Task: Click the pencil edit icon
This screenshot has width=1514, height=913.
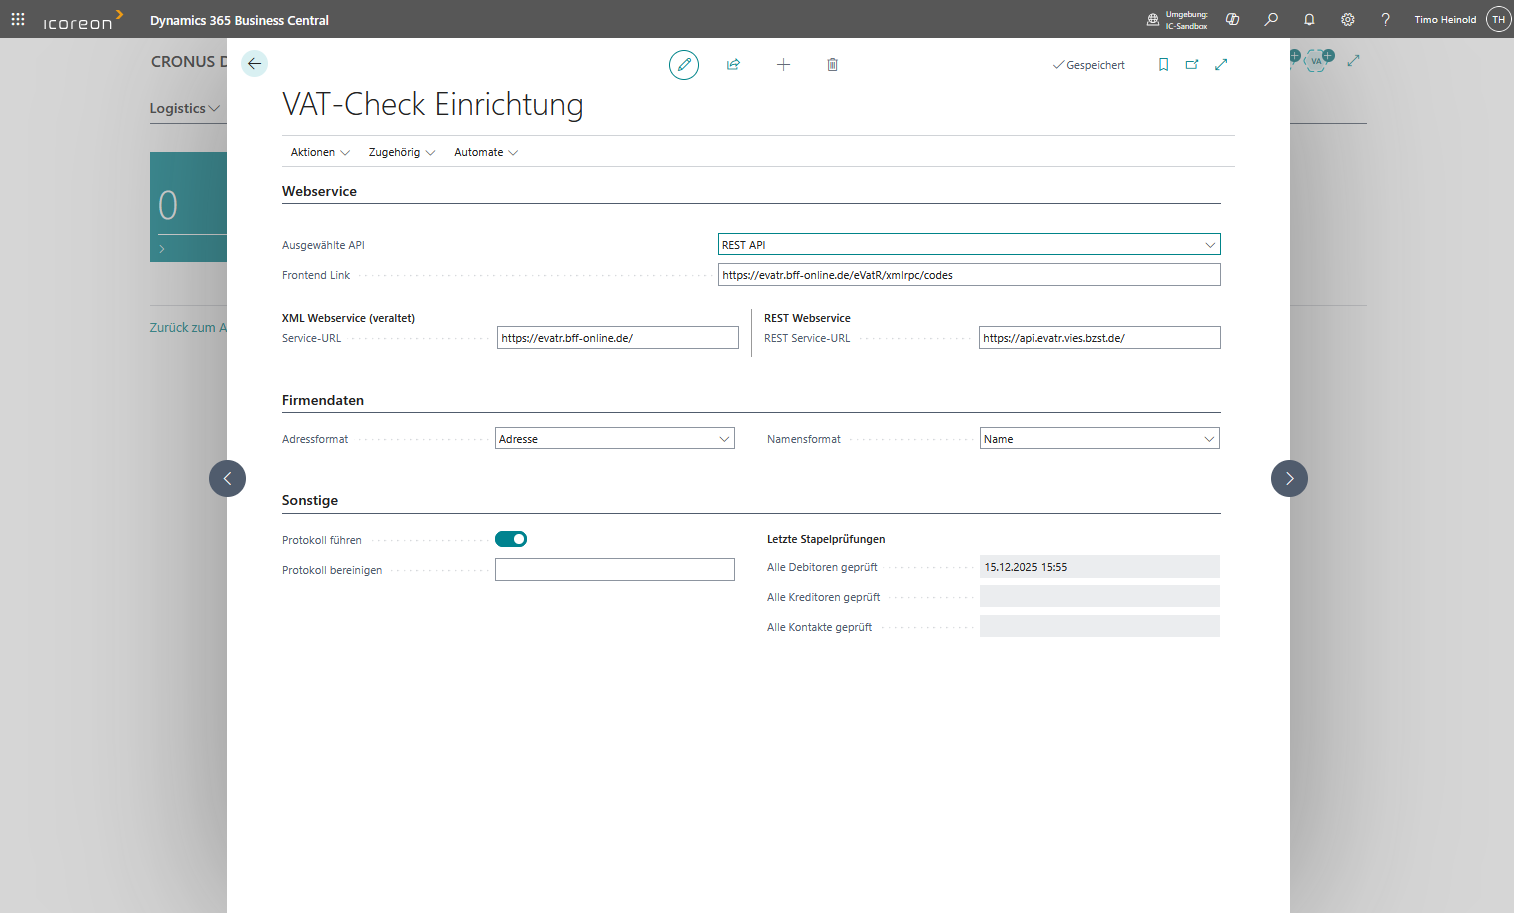Action: tap(684, 65)
